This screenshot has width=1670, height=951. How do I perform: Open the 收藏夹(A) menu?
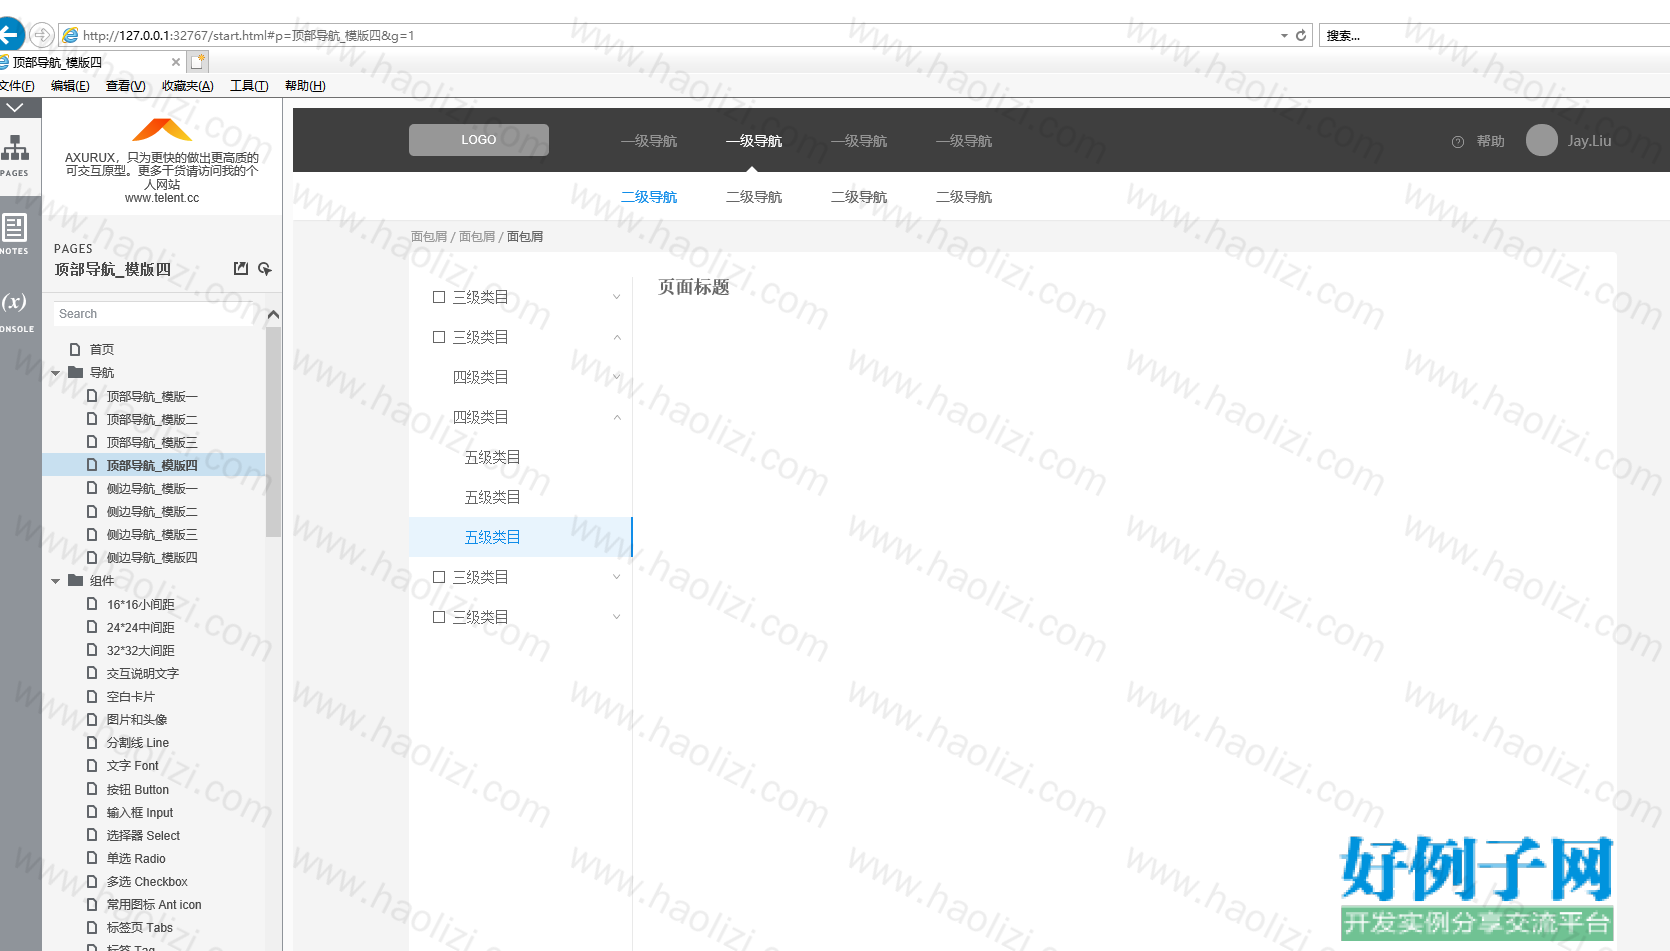pyautogui.click(x=188, y=86)
